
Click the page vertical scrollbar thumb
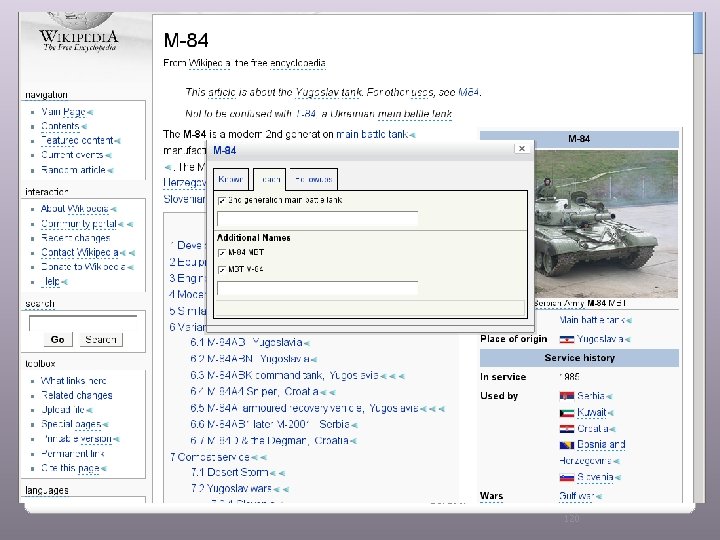pos(698,32)
